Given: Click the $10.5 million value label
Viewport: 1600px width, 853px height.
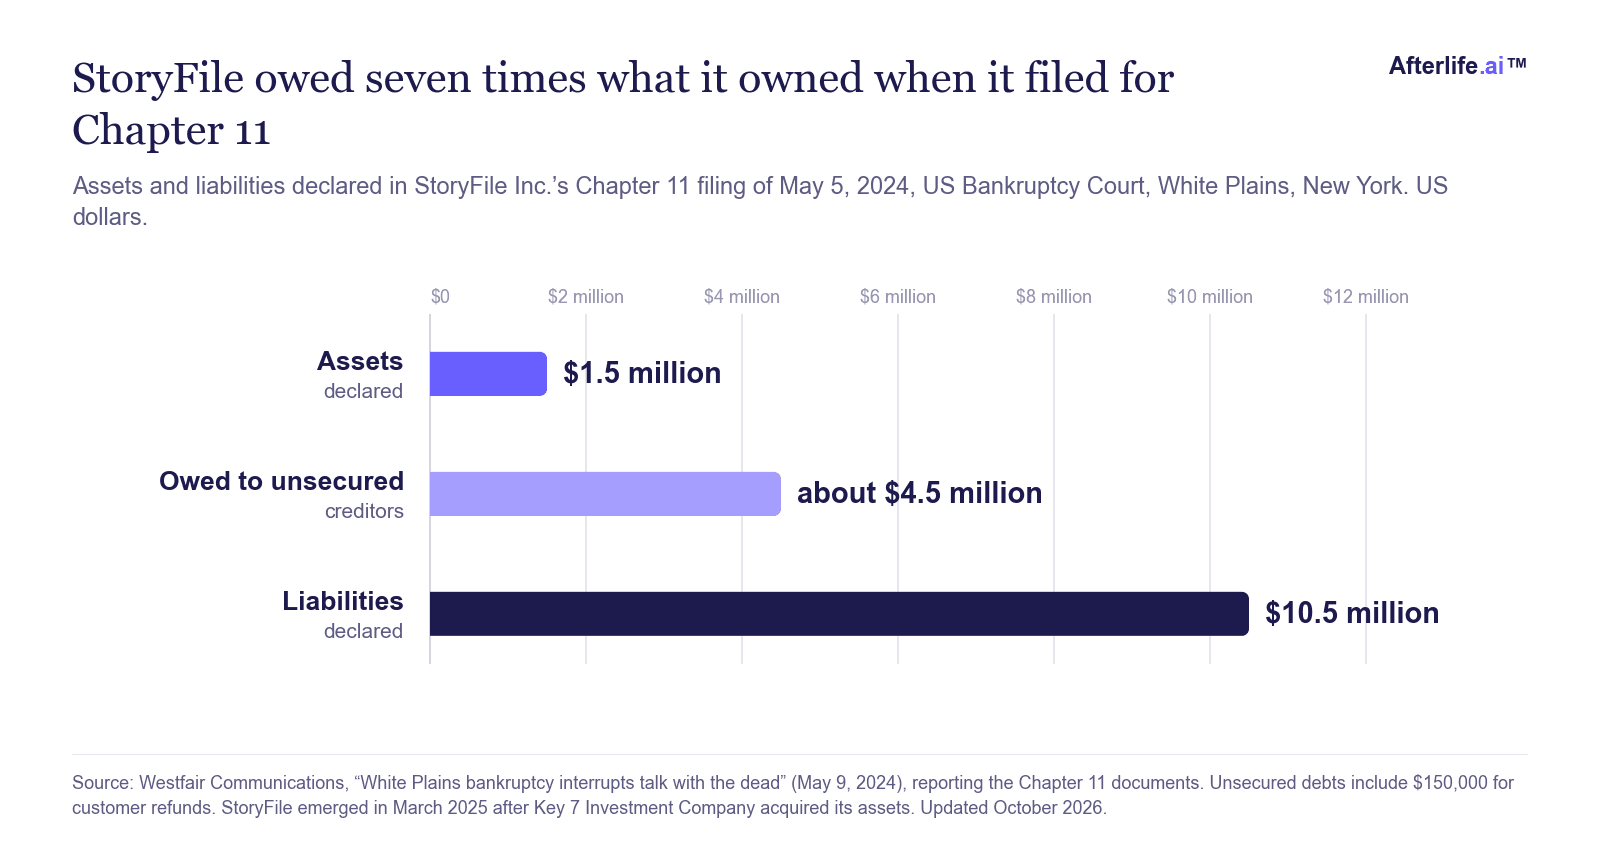Looking at the screenshot, I should [1352, 613].
